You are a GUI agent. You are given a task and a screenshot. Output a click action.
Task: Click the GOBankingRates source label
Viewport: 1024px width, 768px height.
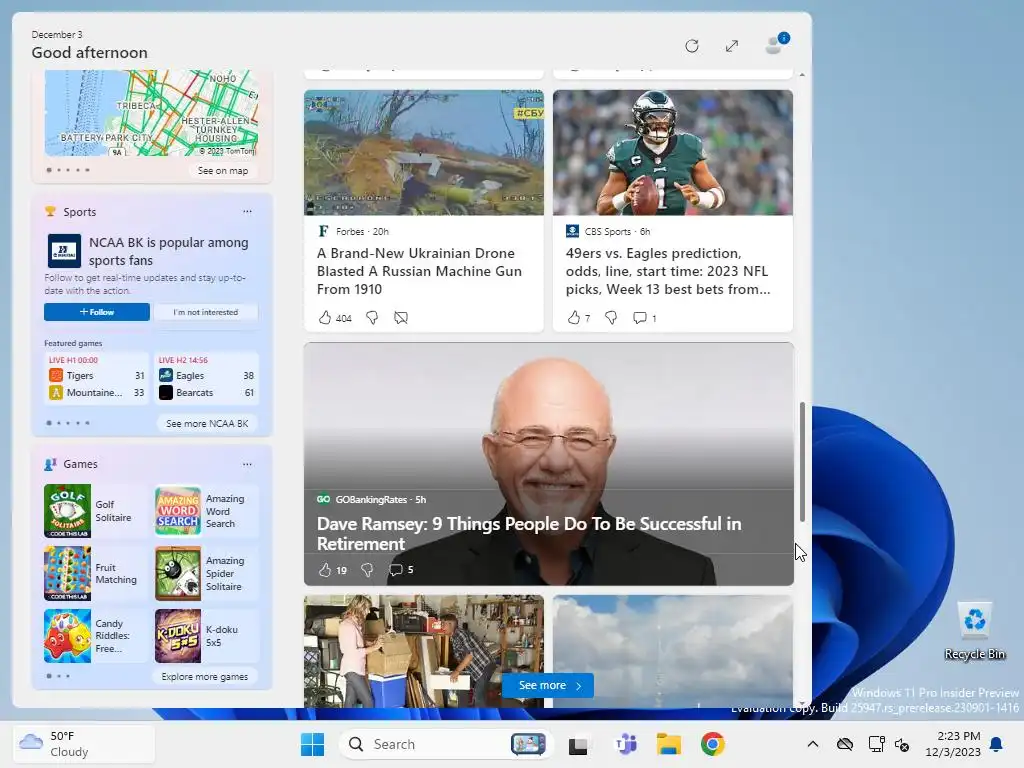tap(371, 500)
